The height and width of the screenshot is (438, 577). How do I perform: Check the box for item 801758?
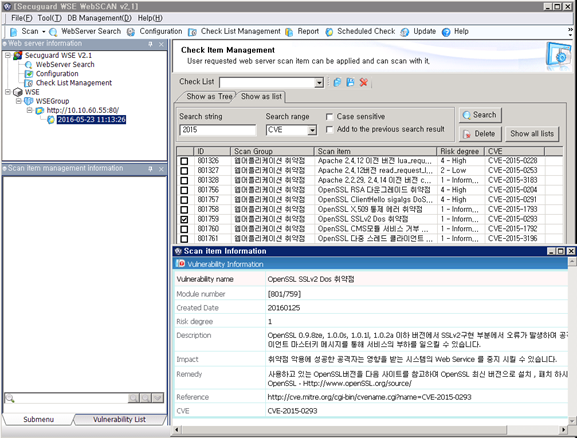[x=184, y=209]
